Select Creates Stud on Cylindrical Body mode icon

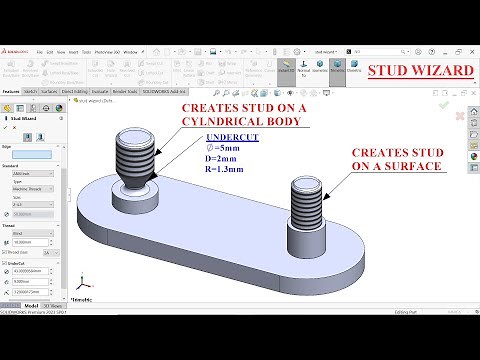28,137
